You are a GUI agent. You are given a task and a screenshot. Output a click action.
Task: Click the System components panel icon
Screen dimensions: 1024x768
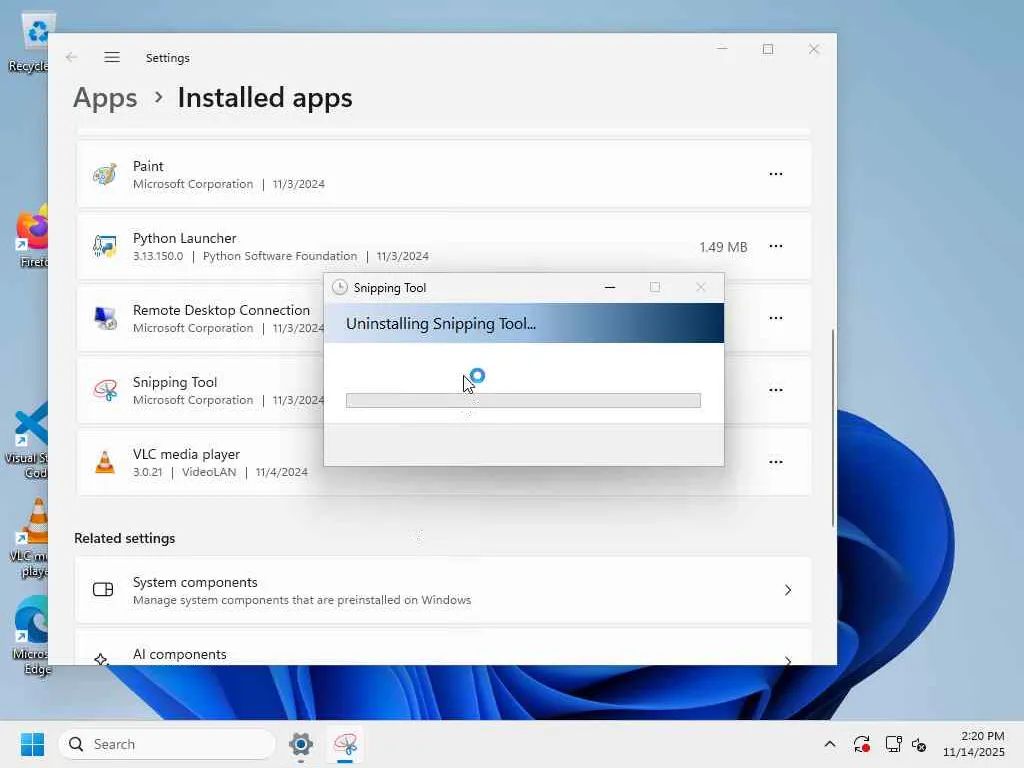click(103, 590)
